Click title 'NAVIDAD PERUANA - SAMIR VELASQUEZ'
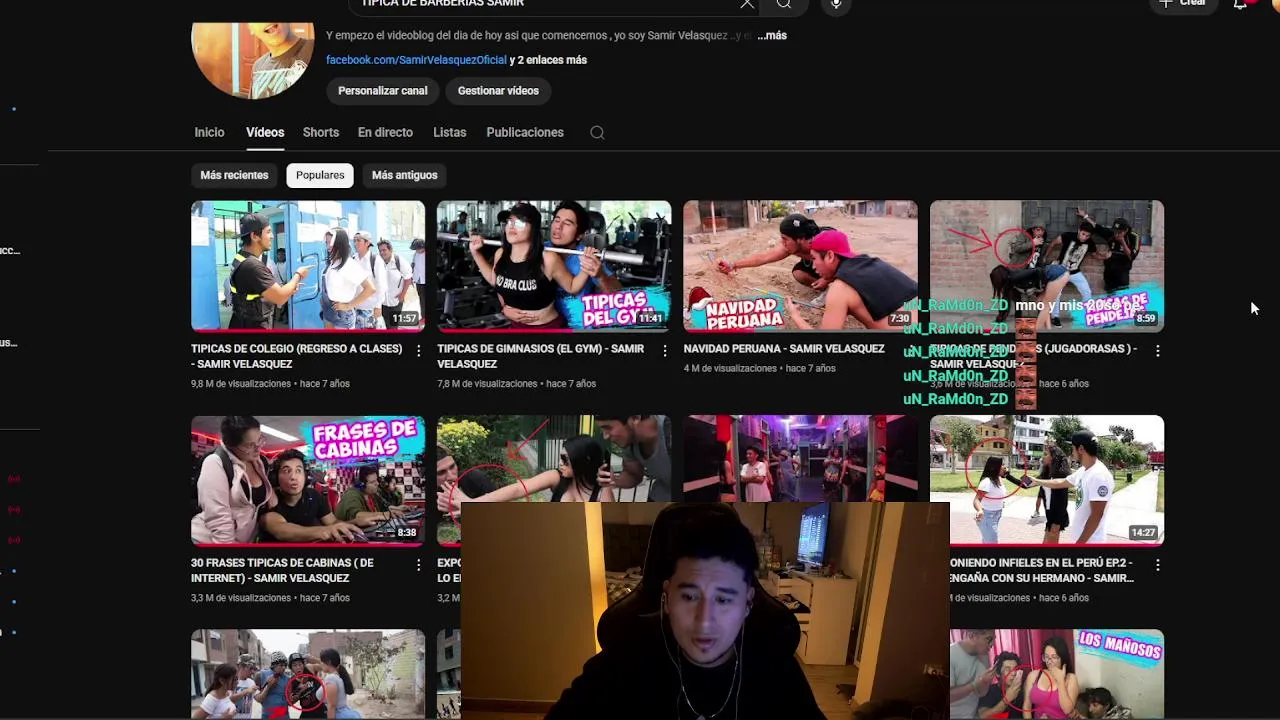Screen dimensions: 1280x720 (784, 349)
